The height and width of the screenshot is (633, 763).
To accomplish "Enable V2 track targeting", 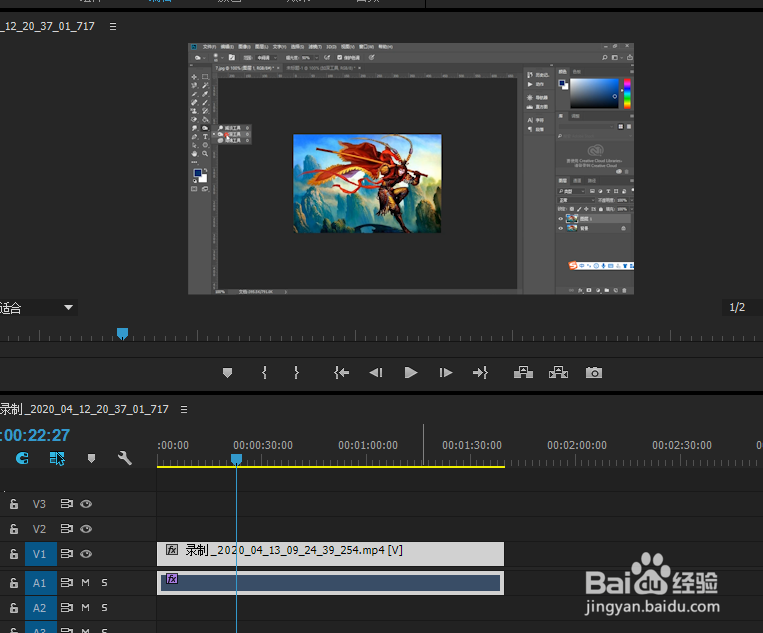I will click(x=39, y=529).
